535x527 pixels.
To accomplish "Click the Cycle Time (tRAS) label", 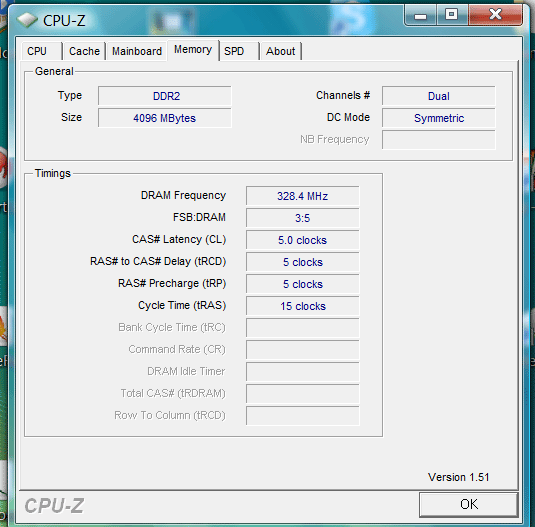I will point(182,305).
